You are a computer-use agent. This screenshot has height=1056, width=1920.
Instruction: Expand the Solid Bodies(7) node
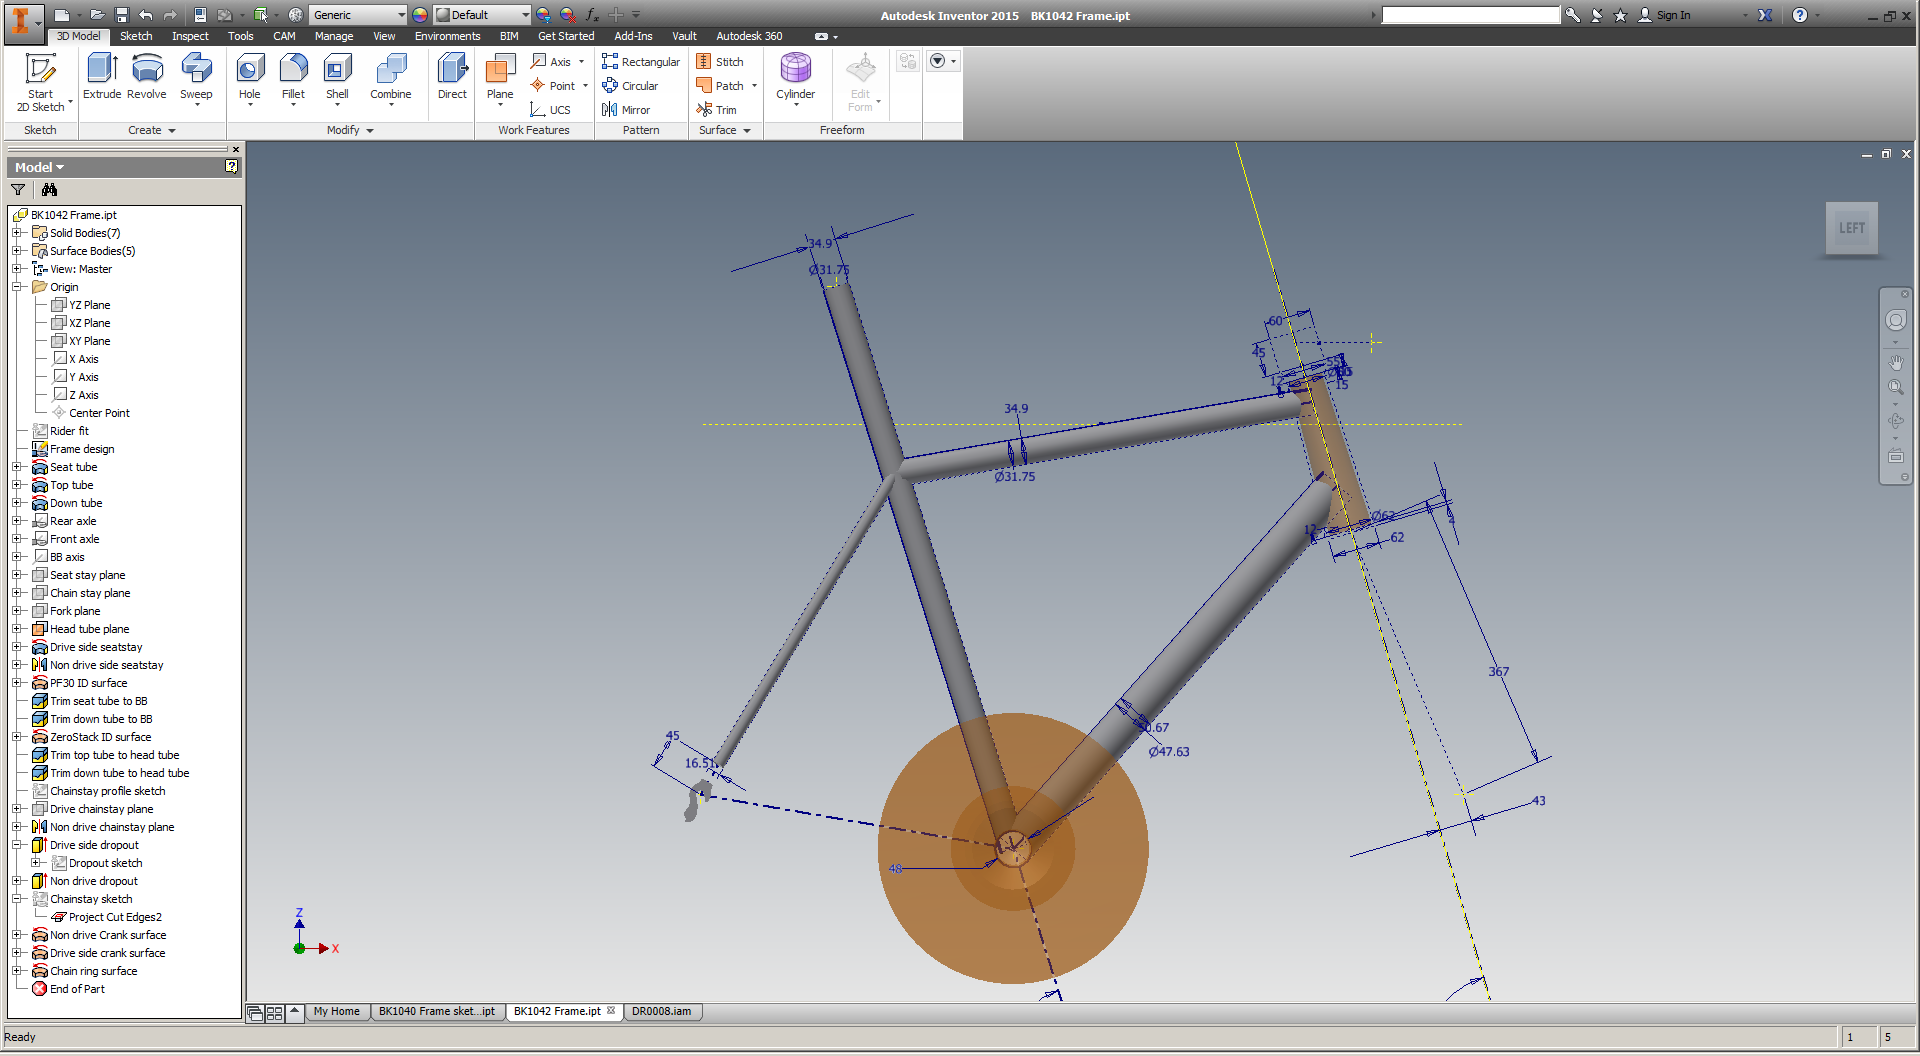coord(17,233)
